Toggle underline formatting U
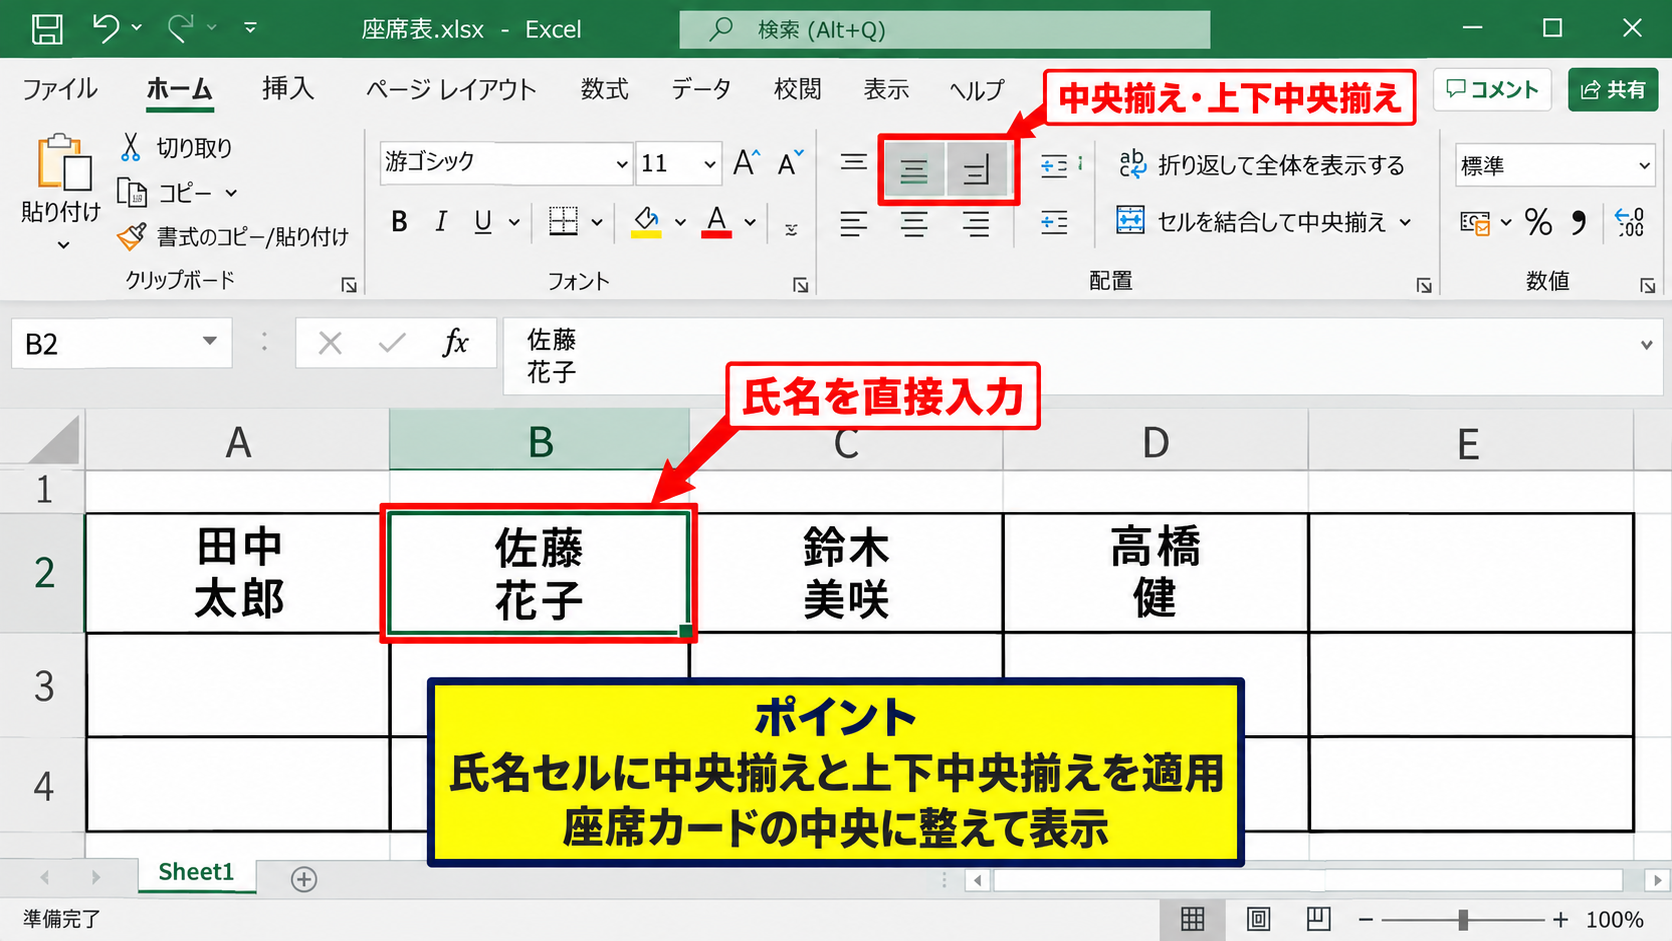1672x941 pixels. tap(483, 222)
